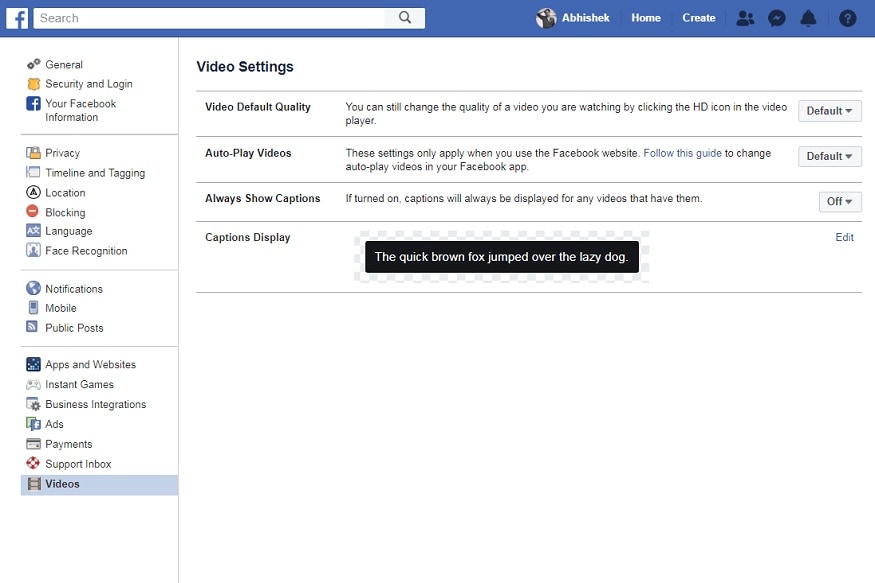
Task: Click the Instant Games controller icon
Action: (33, 384)
